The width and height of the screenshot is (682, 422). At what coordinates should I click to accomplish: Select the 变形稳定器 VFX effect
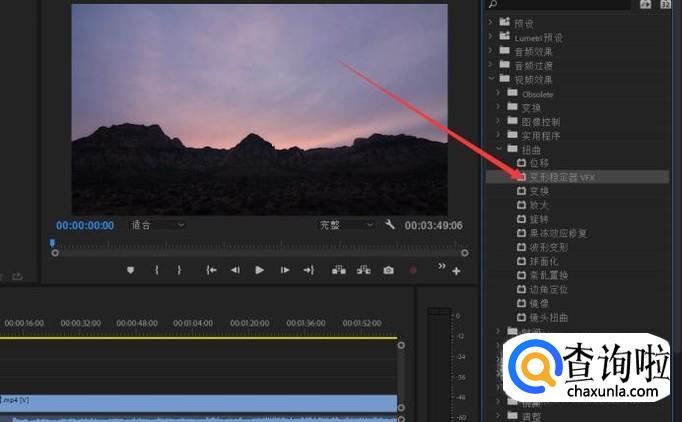(560, 176)
